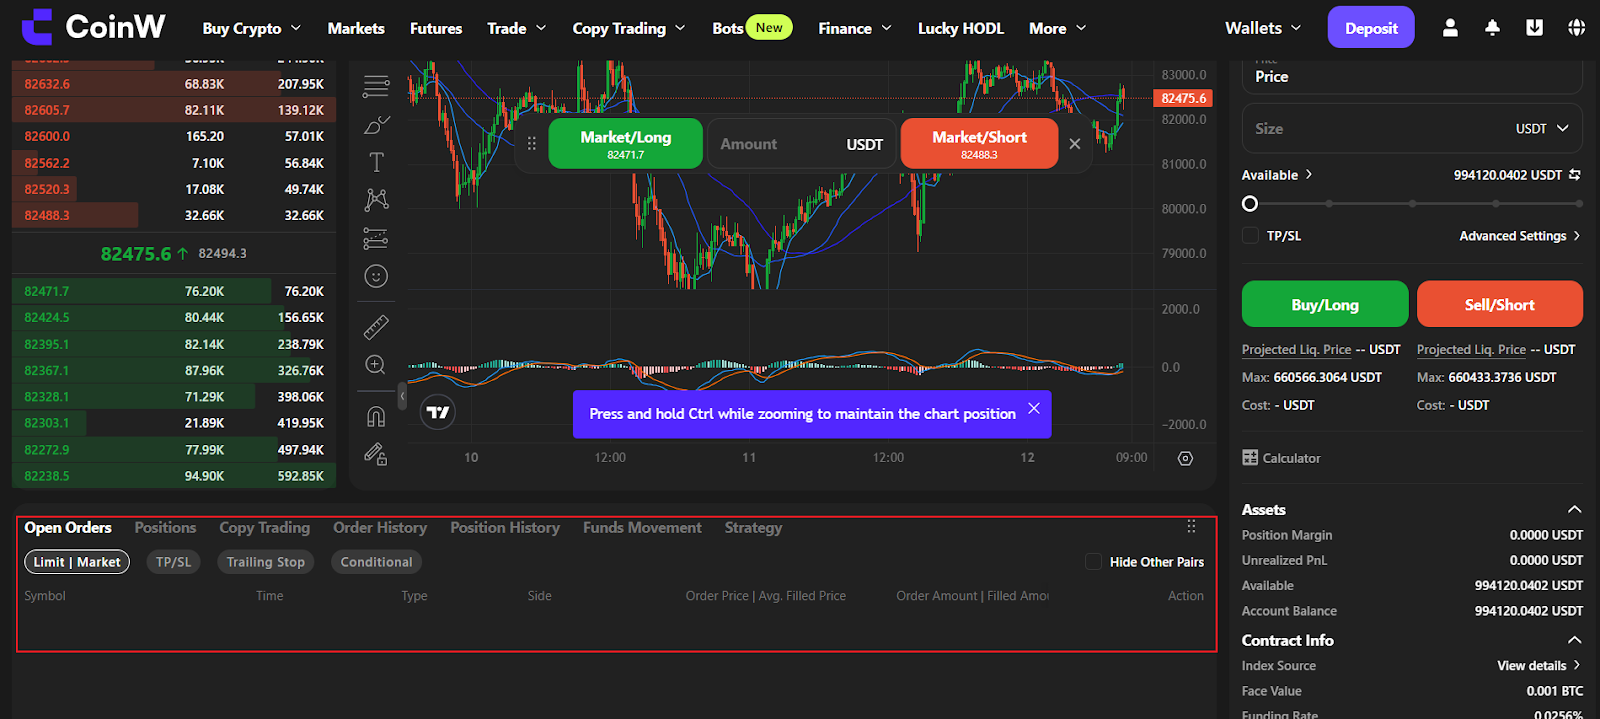Open the Size unit USDT dropdown
The width and height of the screenshot is (1600, 719).
click(1542, 129)
